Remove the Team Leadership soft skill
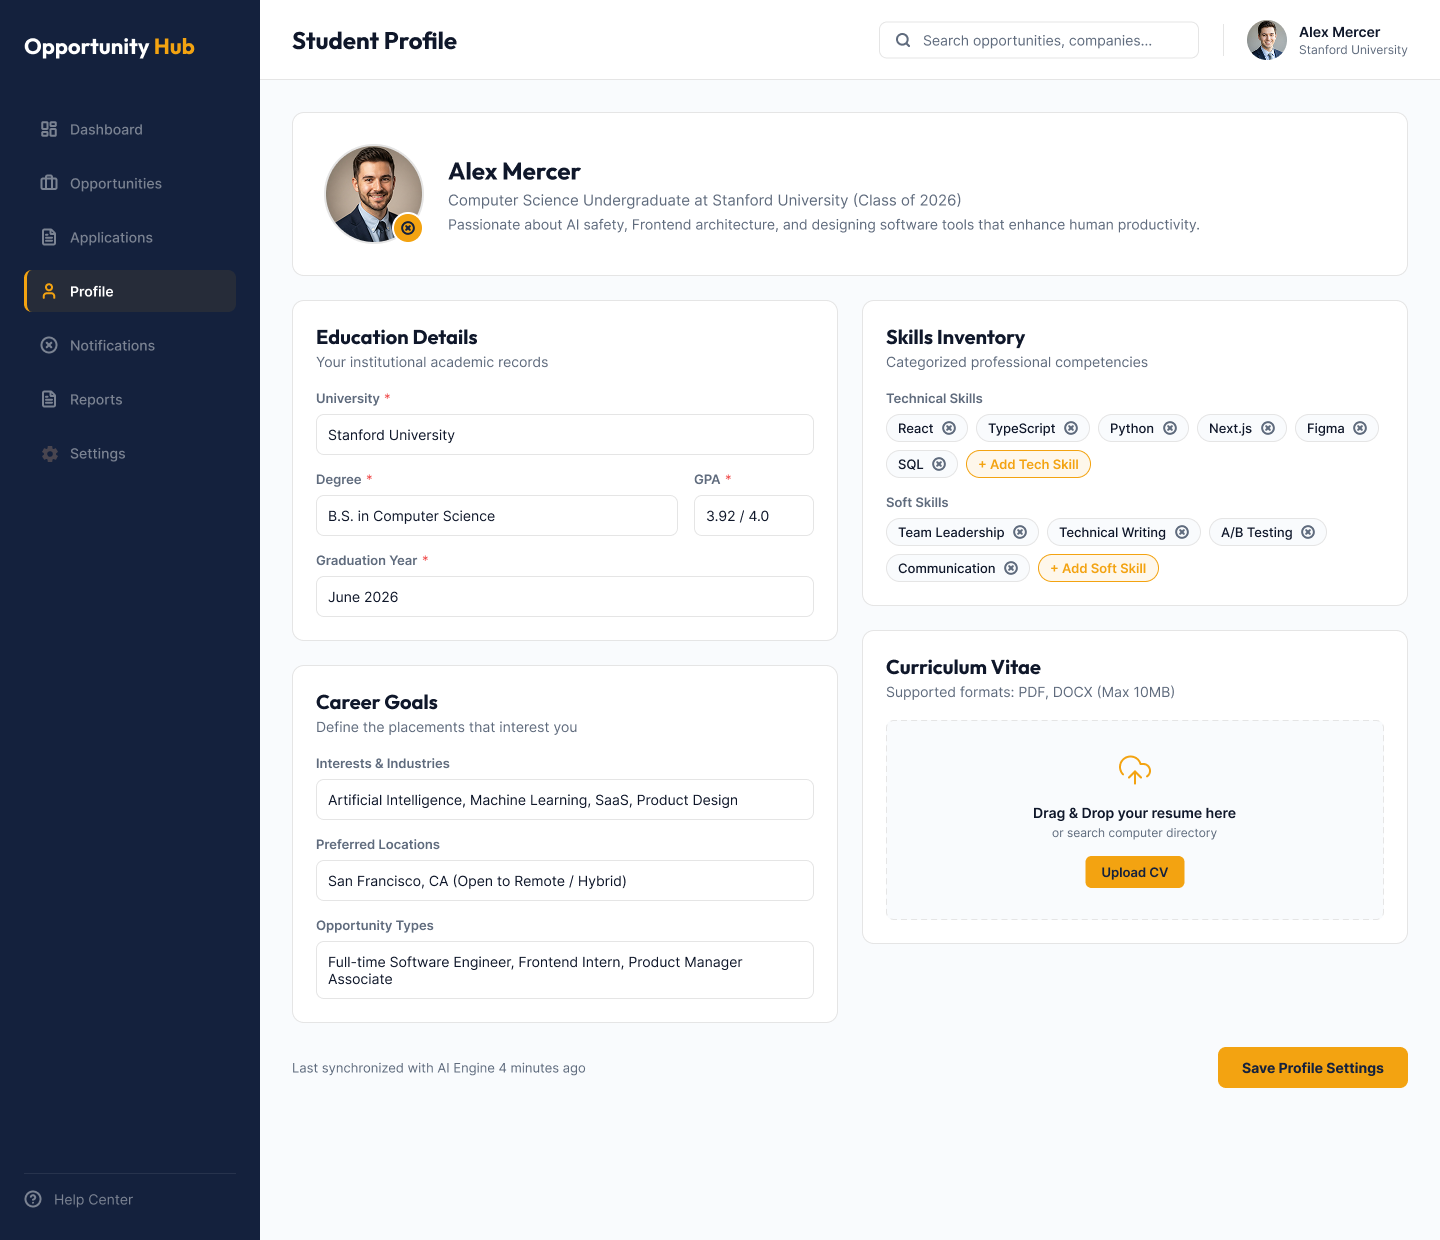 click(1020, 532)
